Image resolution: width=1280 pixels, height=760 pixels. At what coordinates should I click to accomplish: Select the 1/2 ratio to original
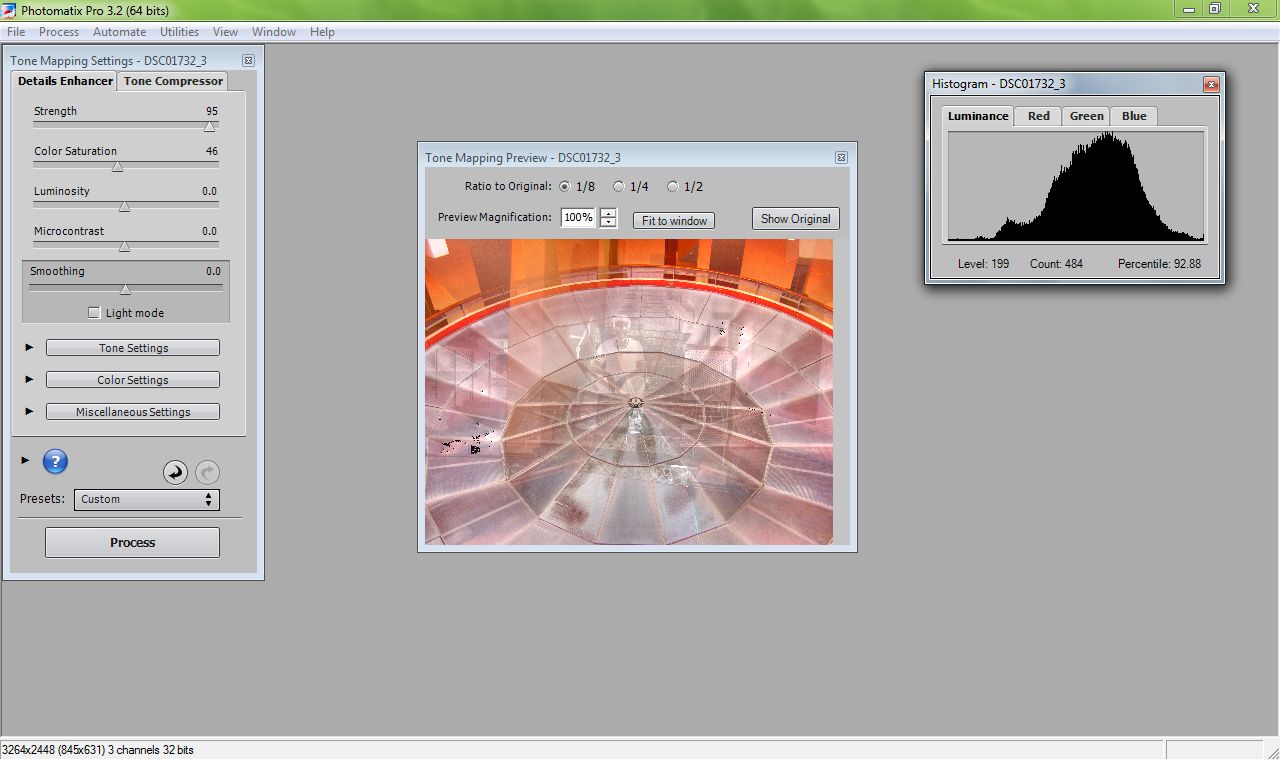point(673,186)
